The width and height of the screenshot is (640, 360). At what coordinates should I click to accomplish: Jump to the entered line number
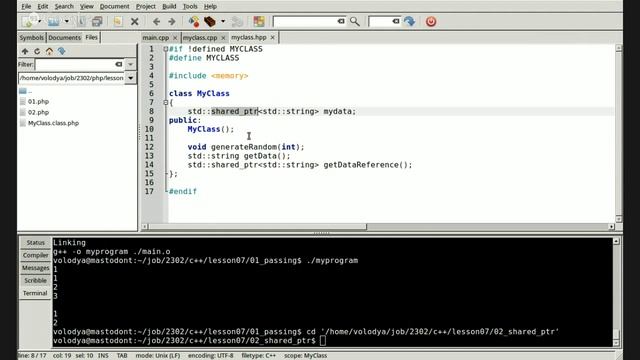409,21
